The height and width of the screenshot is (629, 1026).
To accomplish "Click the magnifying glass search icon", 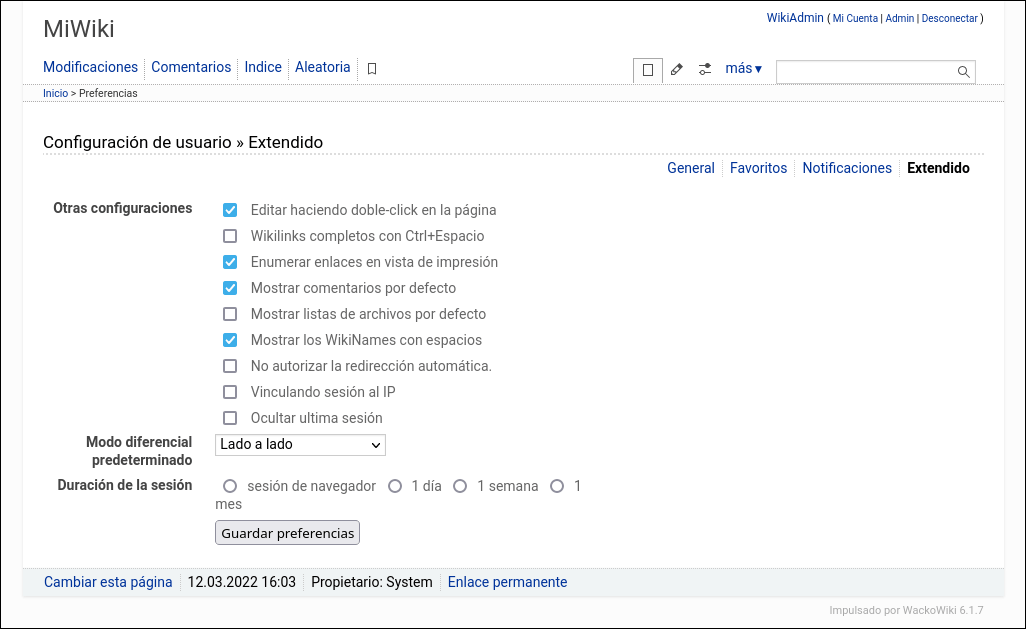I will click(x=963, y=72).
